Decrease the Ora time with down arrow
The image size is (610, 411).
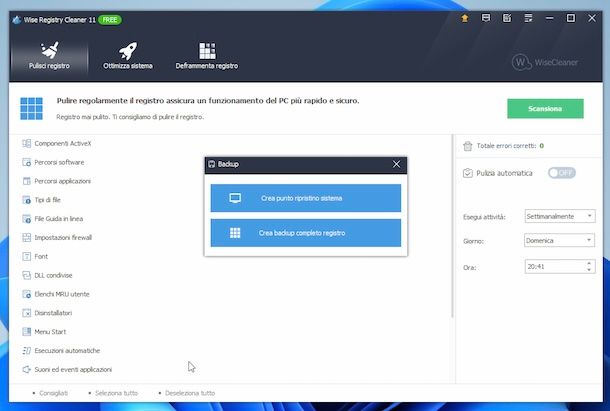pos(589,270)
